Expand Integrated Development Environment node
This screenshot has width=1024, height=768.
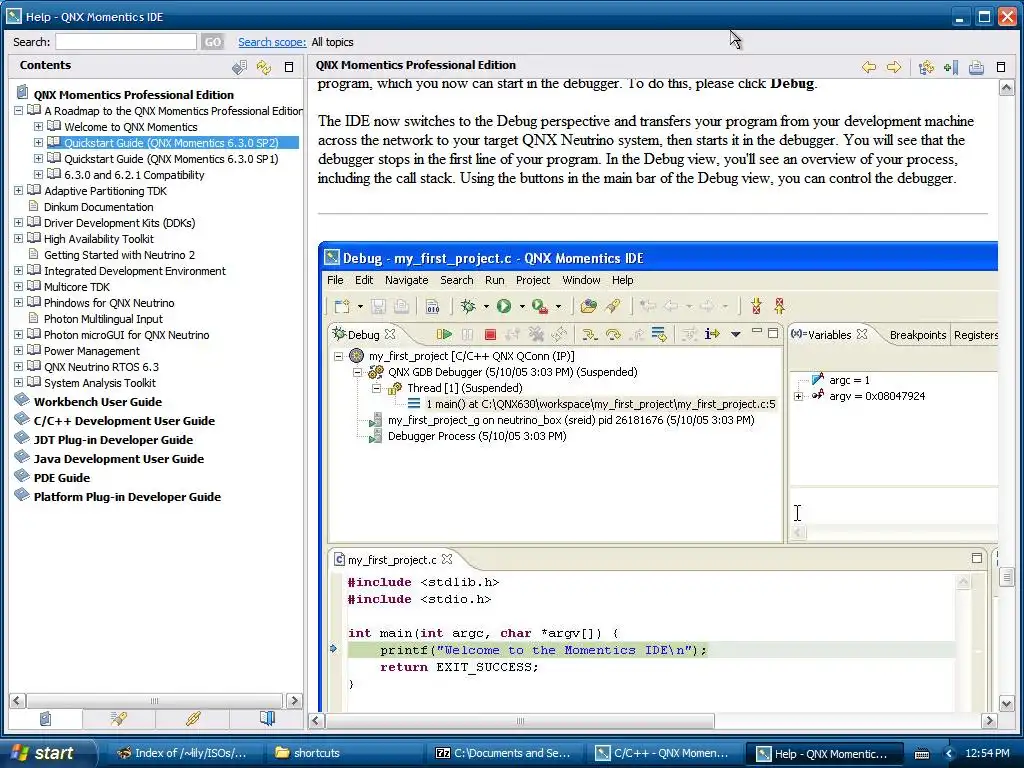(18, 270)
